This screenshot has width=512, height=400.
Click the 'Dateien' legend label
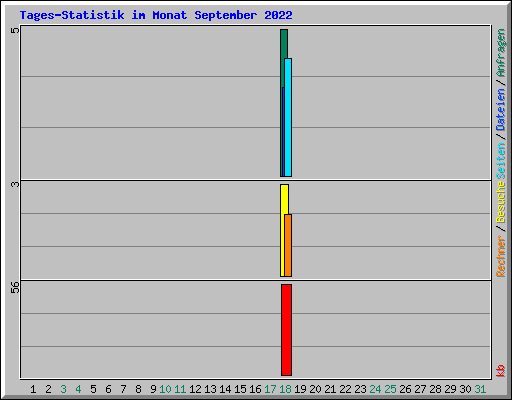[x=501, y=109]
